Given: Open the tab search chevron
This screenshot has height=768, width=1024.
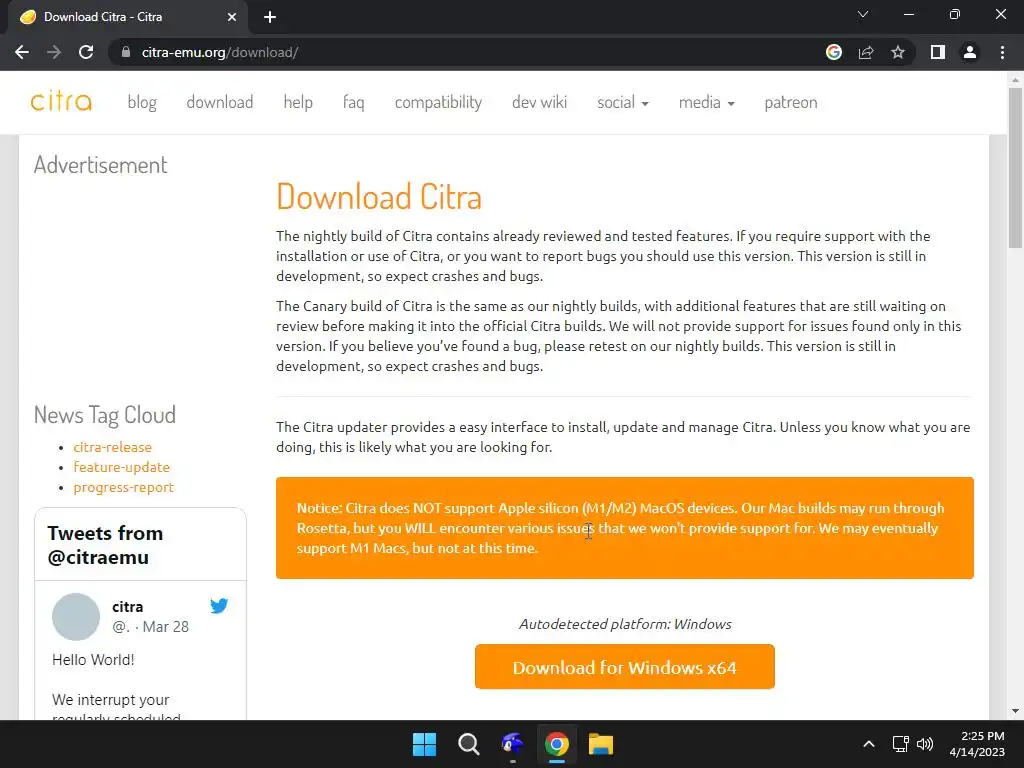Looking at the screenshot, I should click(x=863, y=14).
